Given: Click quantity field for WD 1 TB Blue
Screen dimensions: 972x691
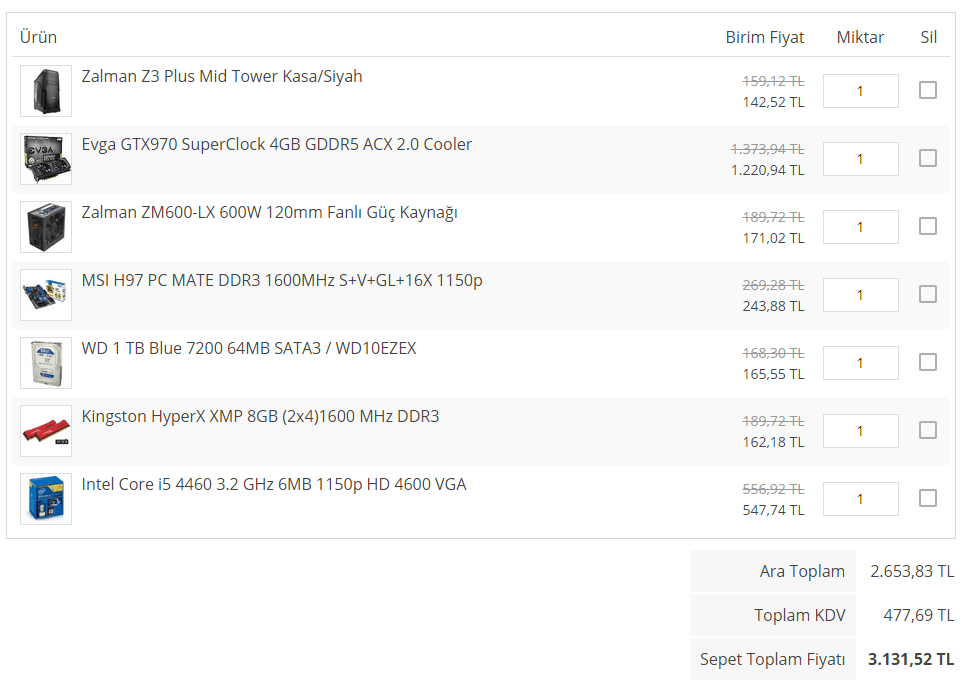Looking at the screenshot, I should 860,363.
